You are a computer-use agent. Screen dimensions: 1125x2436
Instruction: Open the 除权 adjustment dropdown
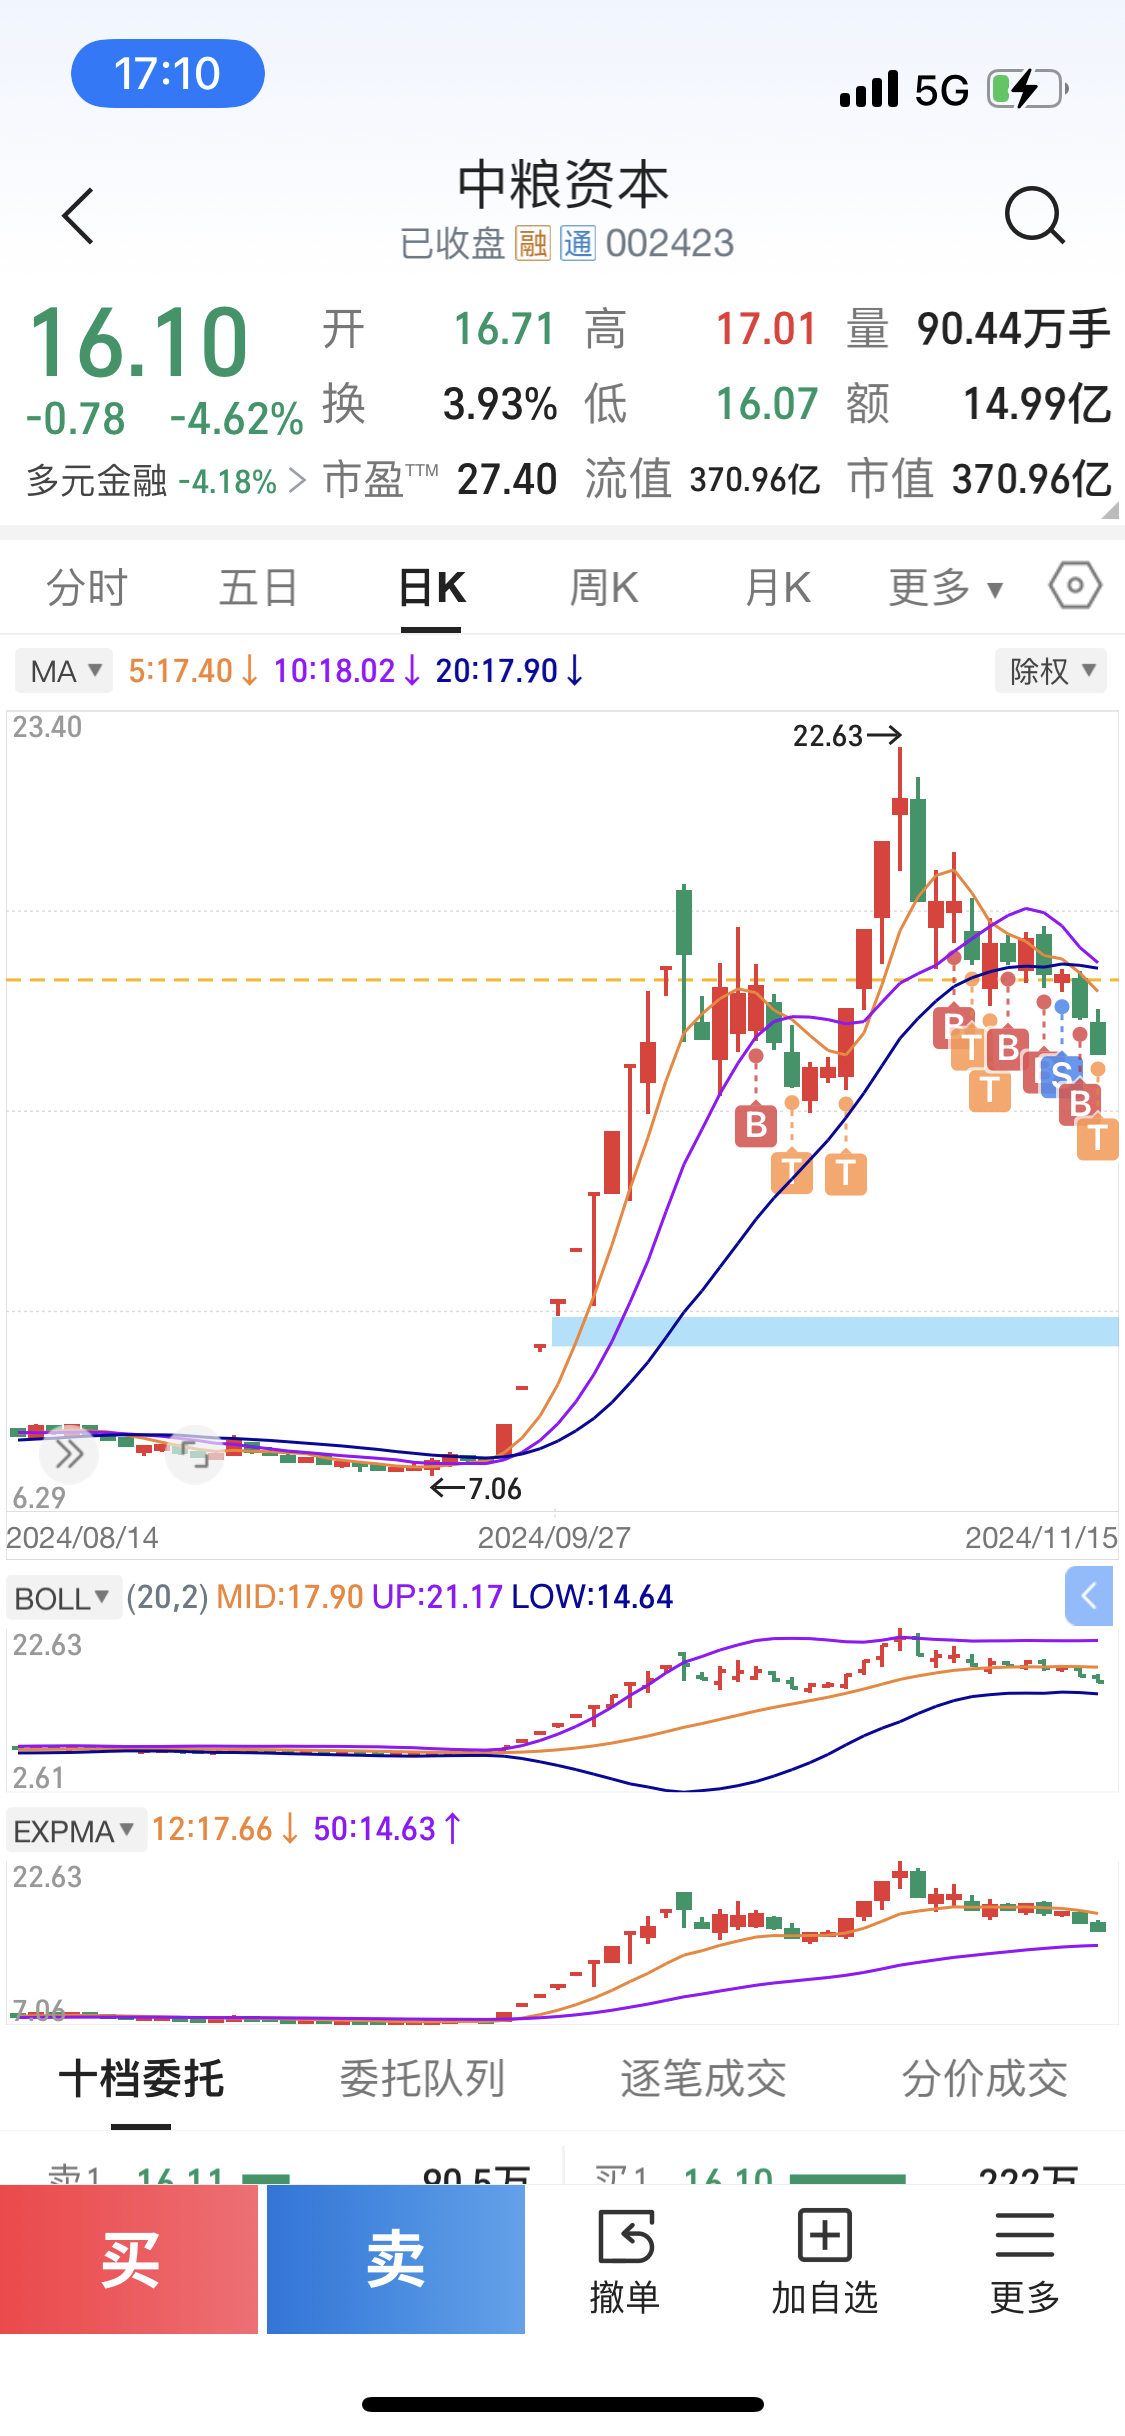tap(1051, 671)
